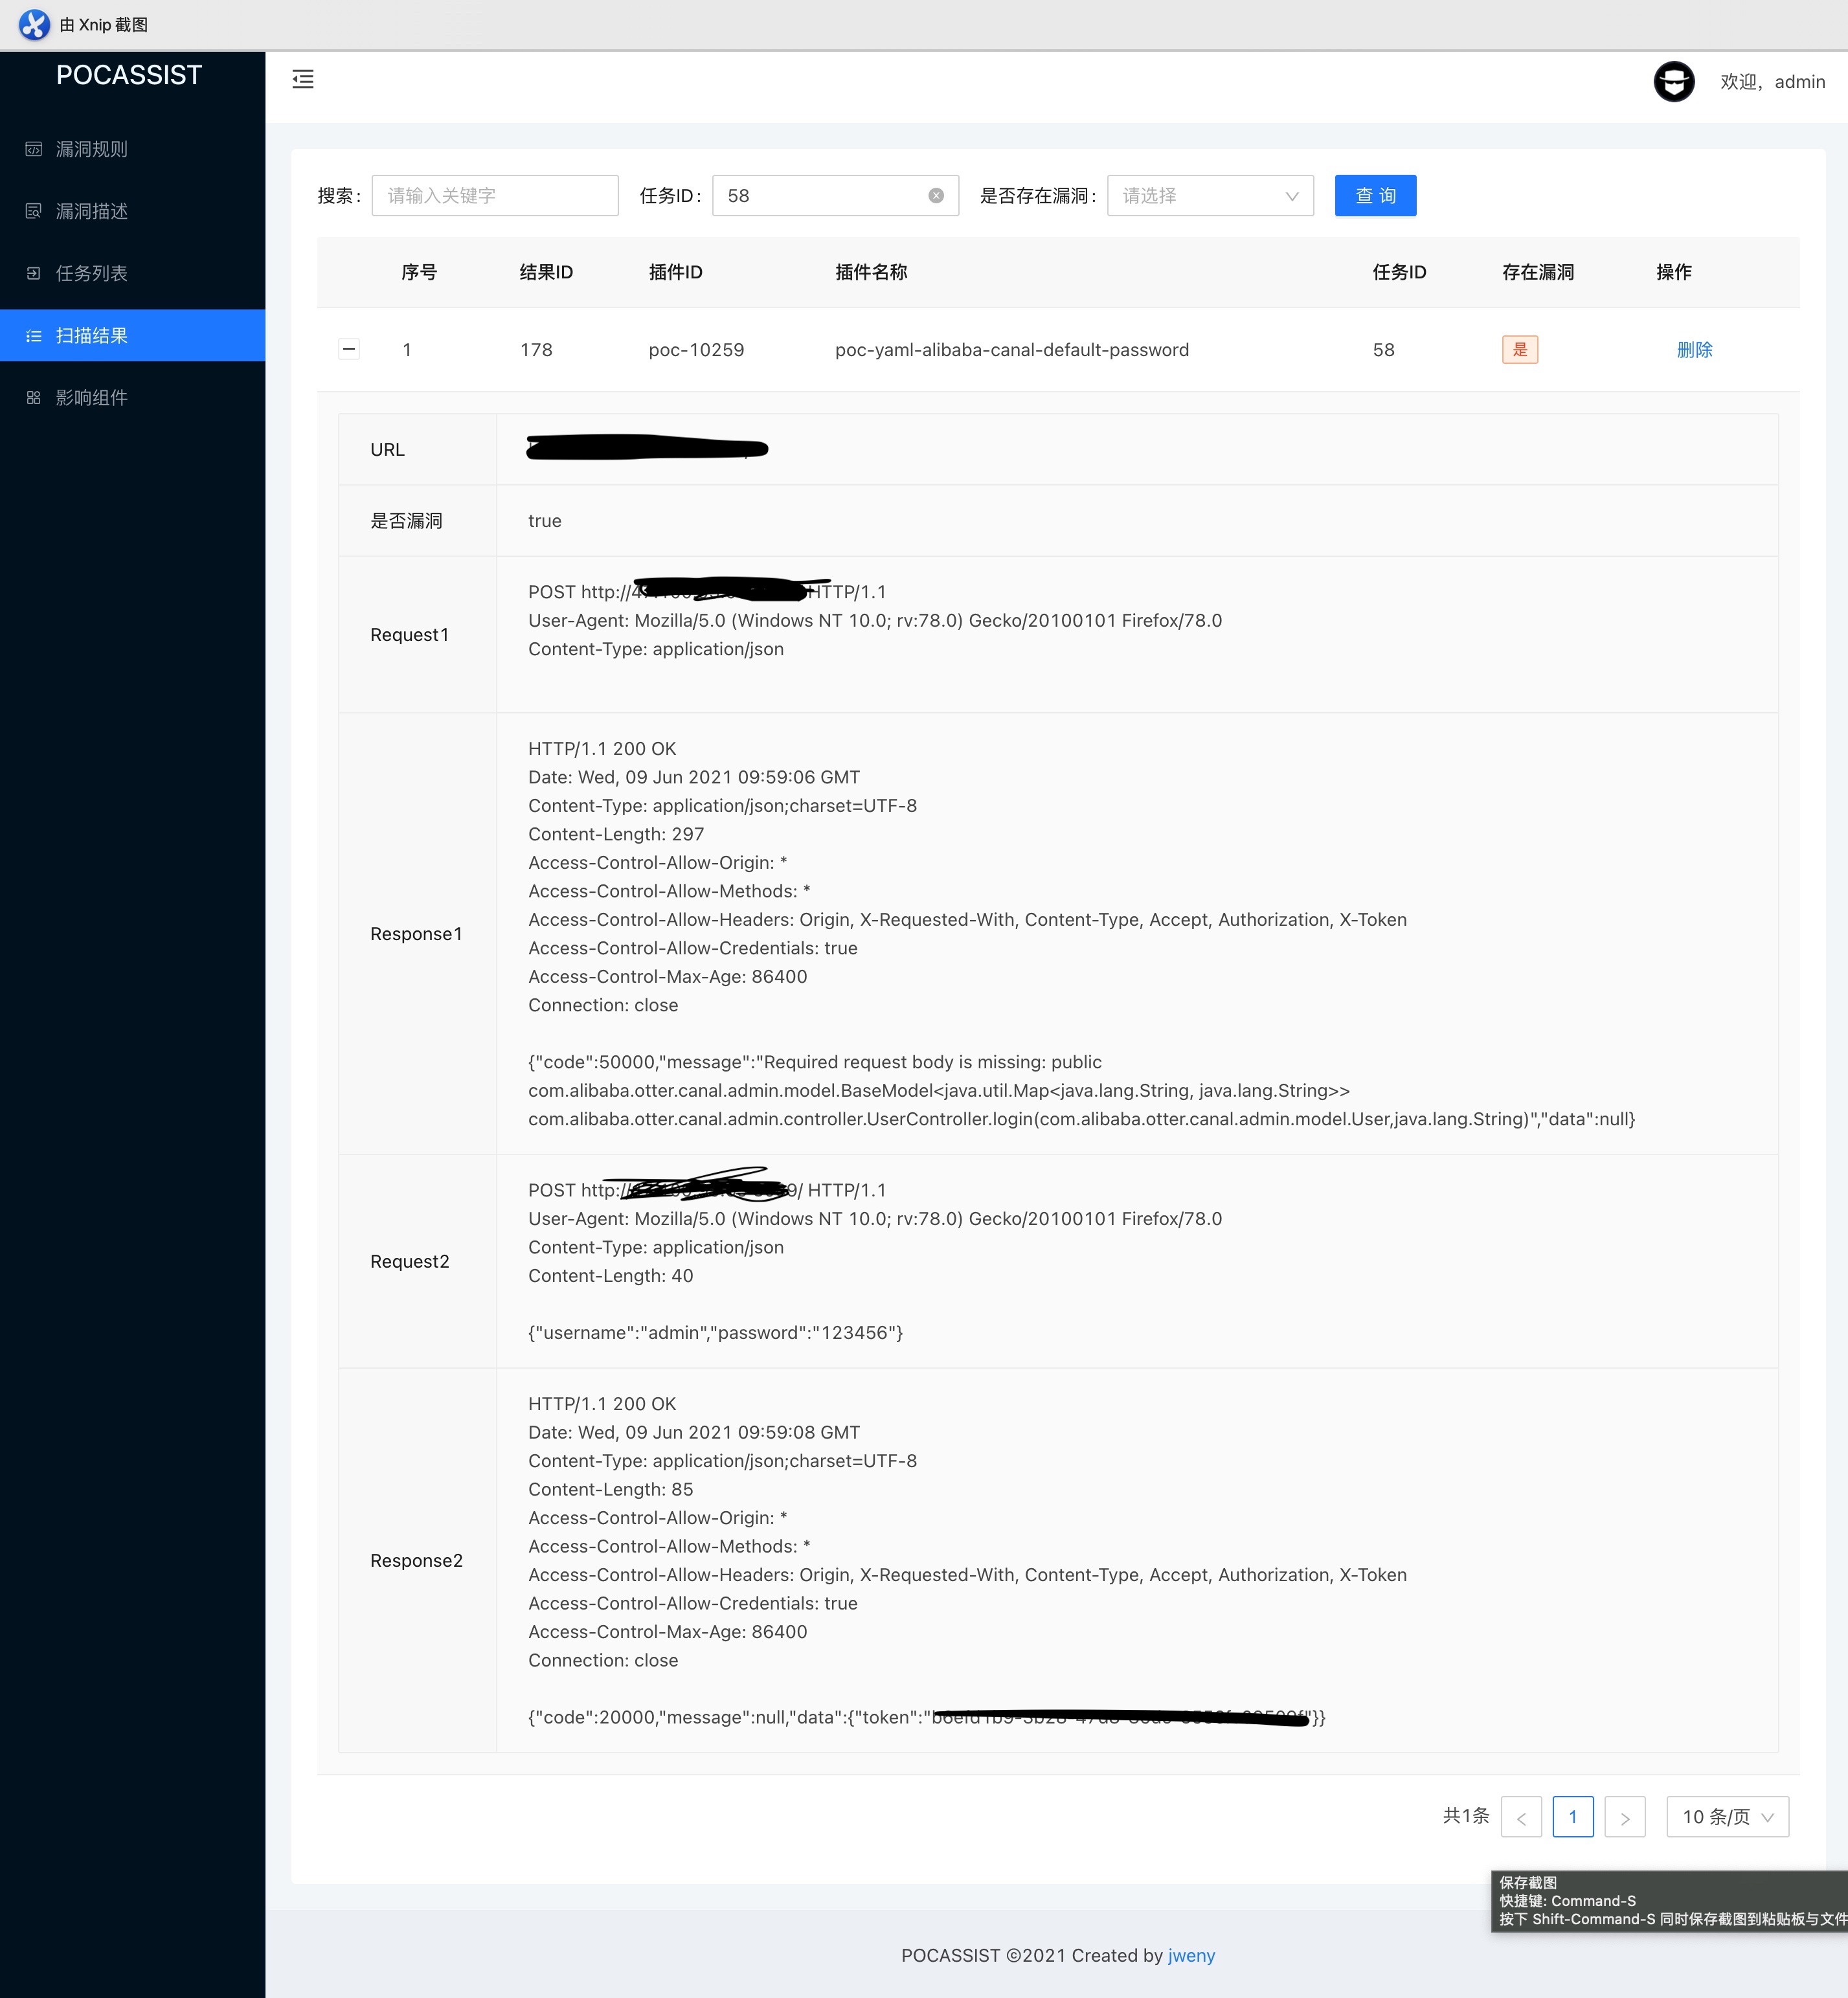
Task: Click the 任务列表 sidebar icon
Action: 34,273
